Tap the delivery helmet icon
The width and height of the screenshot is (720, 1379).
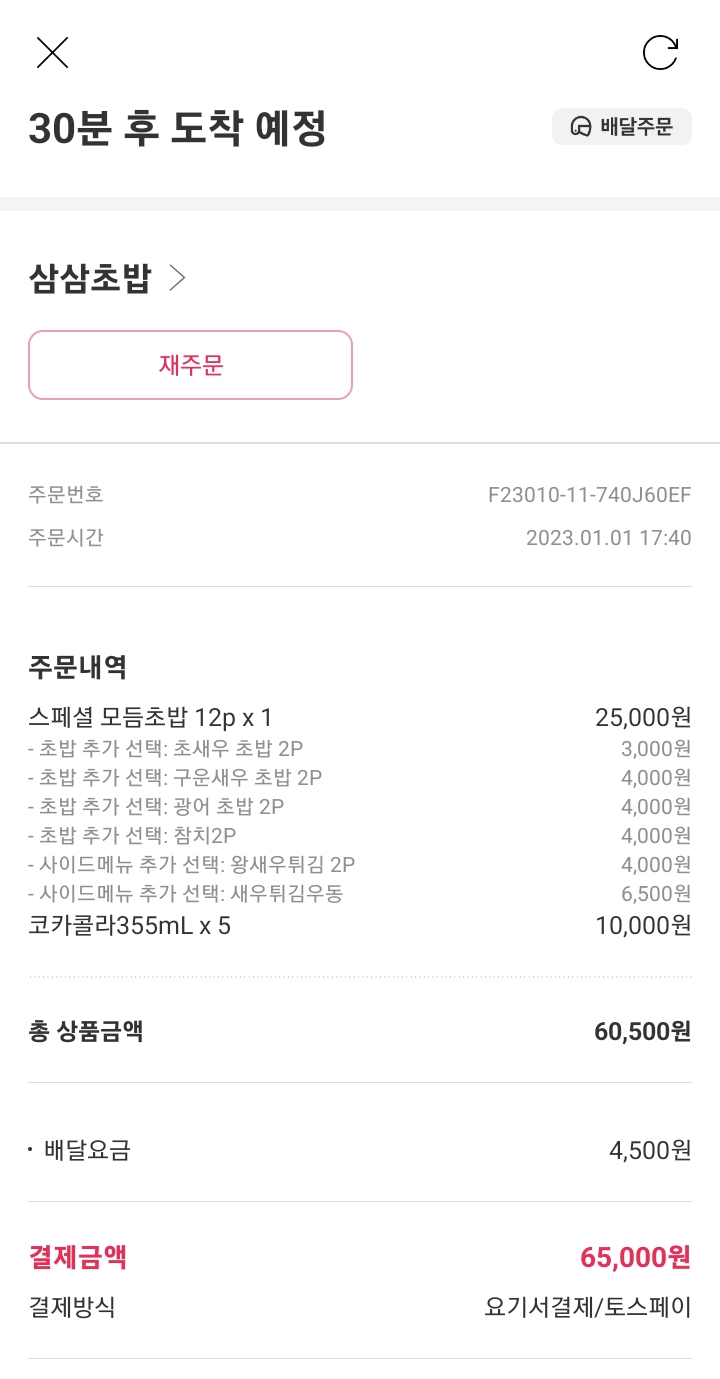point(580,127)
